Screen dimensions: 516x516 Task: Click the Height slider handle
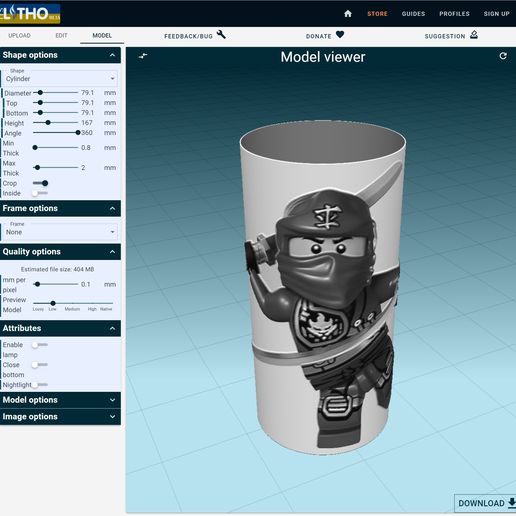[x=48, y=123]
